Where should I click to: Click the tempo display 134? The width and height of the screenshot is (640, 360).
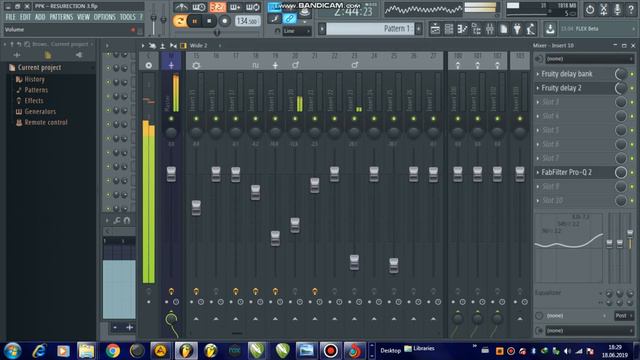[247, 21]
